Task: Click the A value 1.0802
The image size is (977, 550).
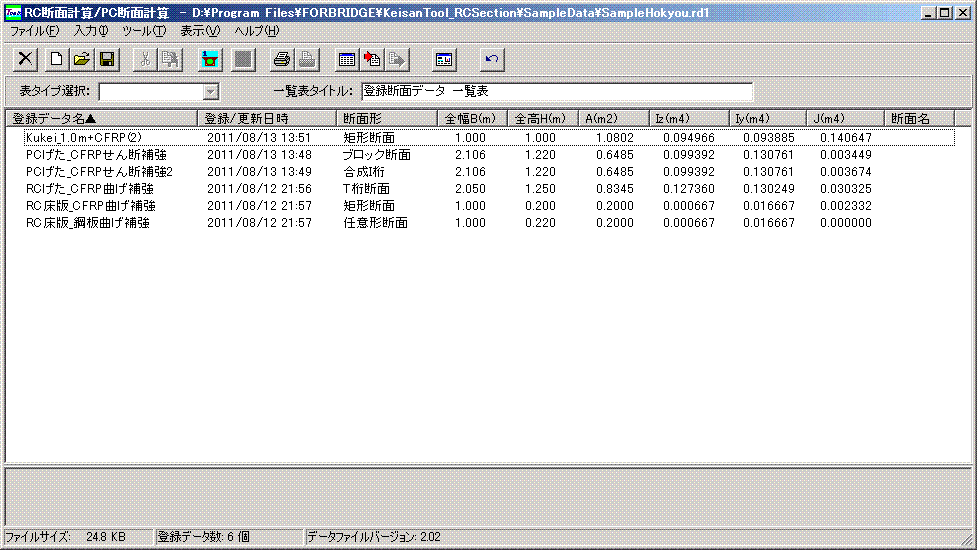Action: (x=614, y=138)
